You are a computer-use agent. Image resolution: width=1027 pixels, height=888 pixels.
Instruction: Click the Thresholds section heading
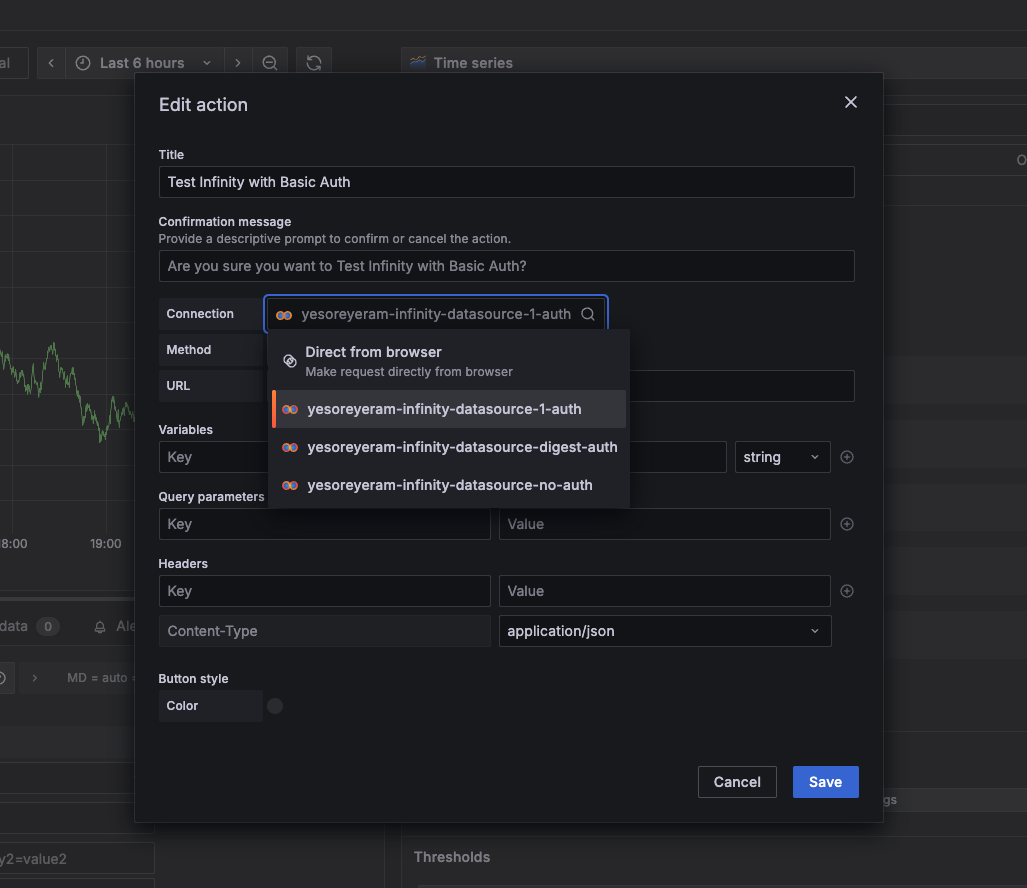(452, 857)
